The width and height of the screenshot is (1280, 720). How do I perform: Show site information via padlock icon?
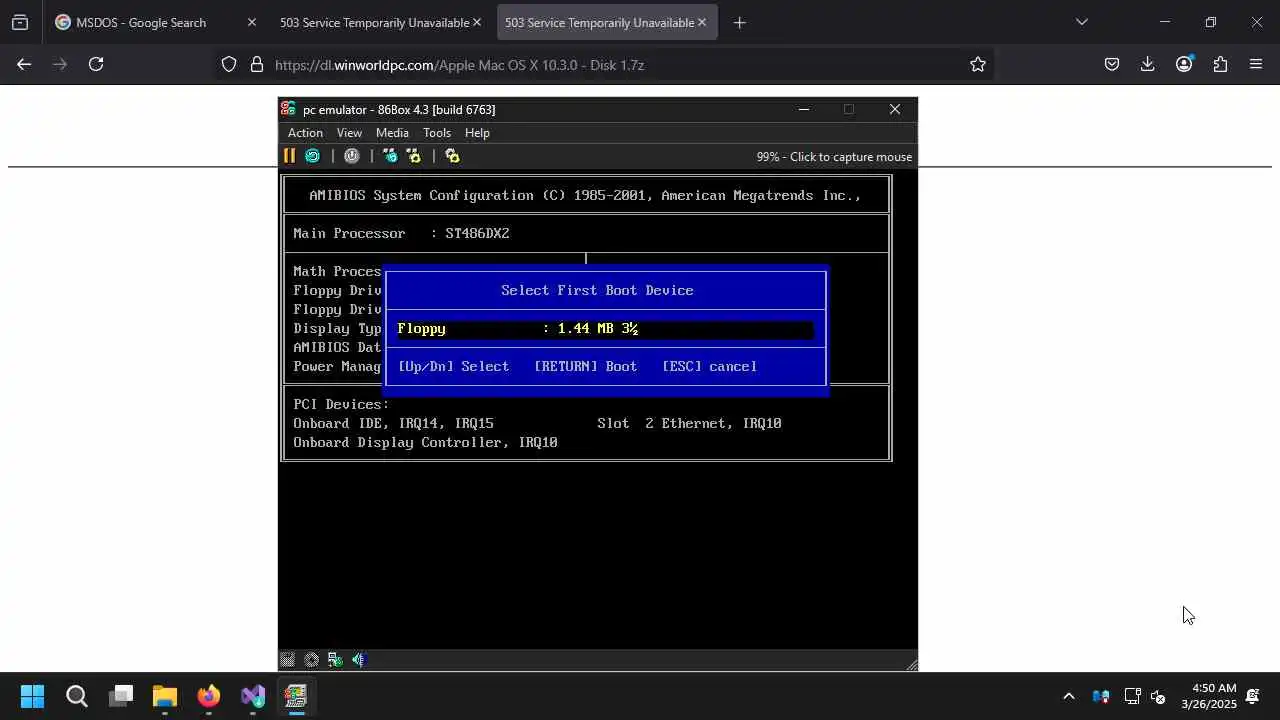click(x=257, y=64)
